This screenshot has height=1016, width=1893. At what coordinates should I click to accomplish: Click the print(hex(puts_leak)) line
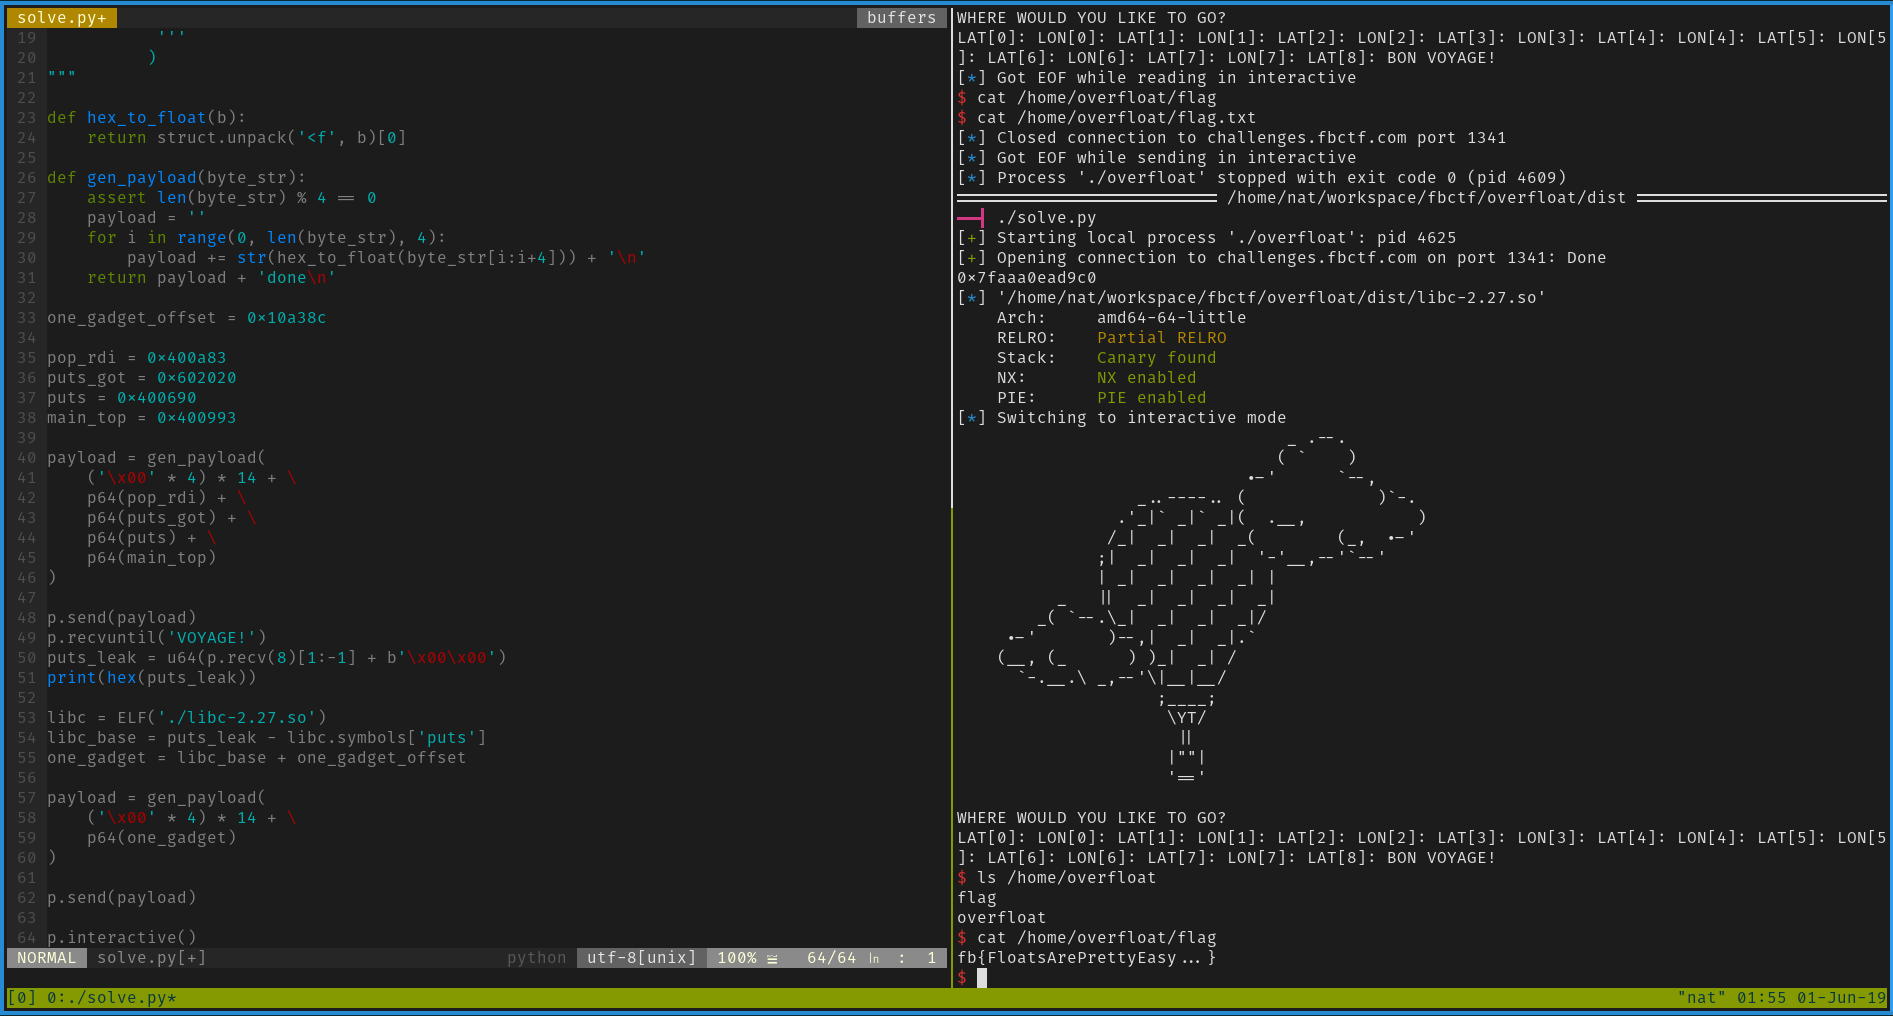[151, 678]
